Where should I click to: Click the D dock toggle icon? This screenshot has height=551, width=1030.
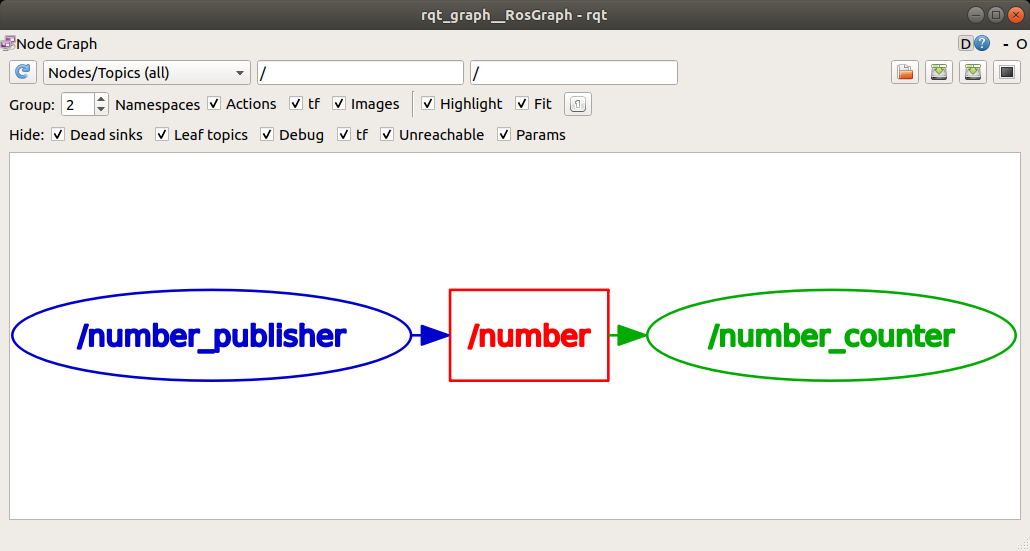click(x=965, y=44)
